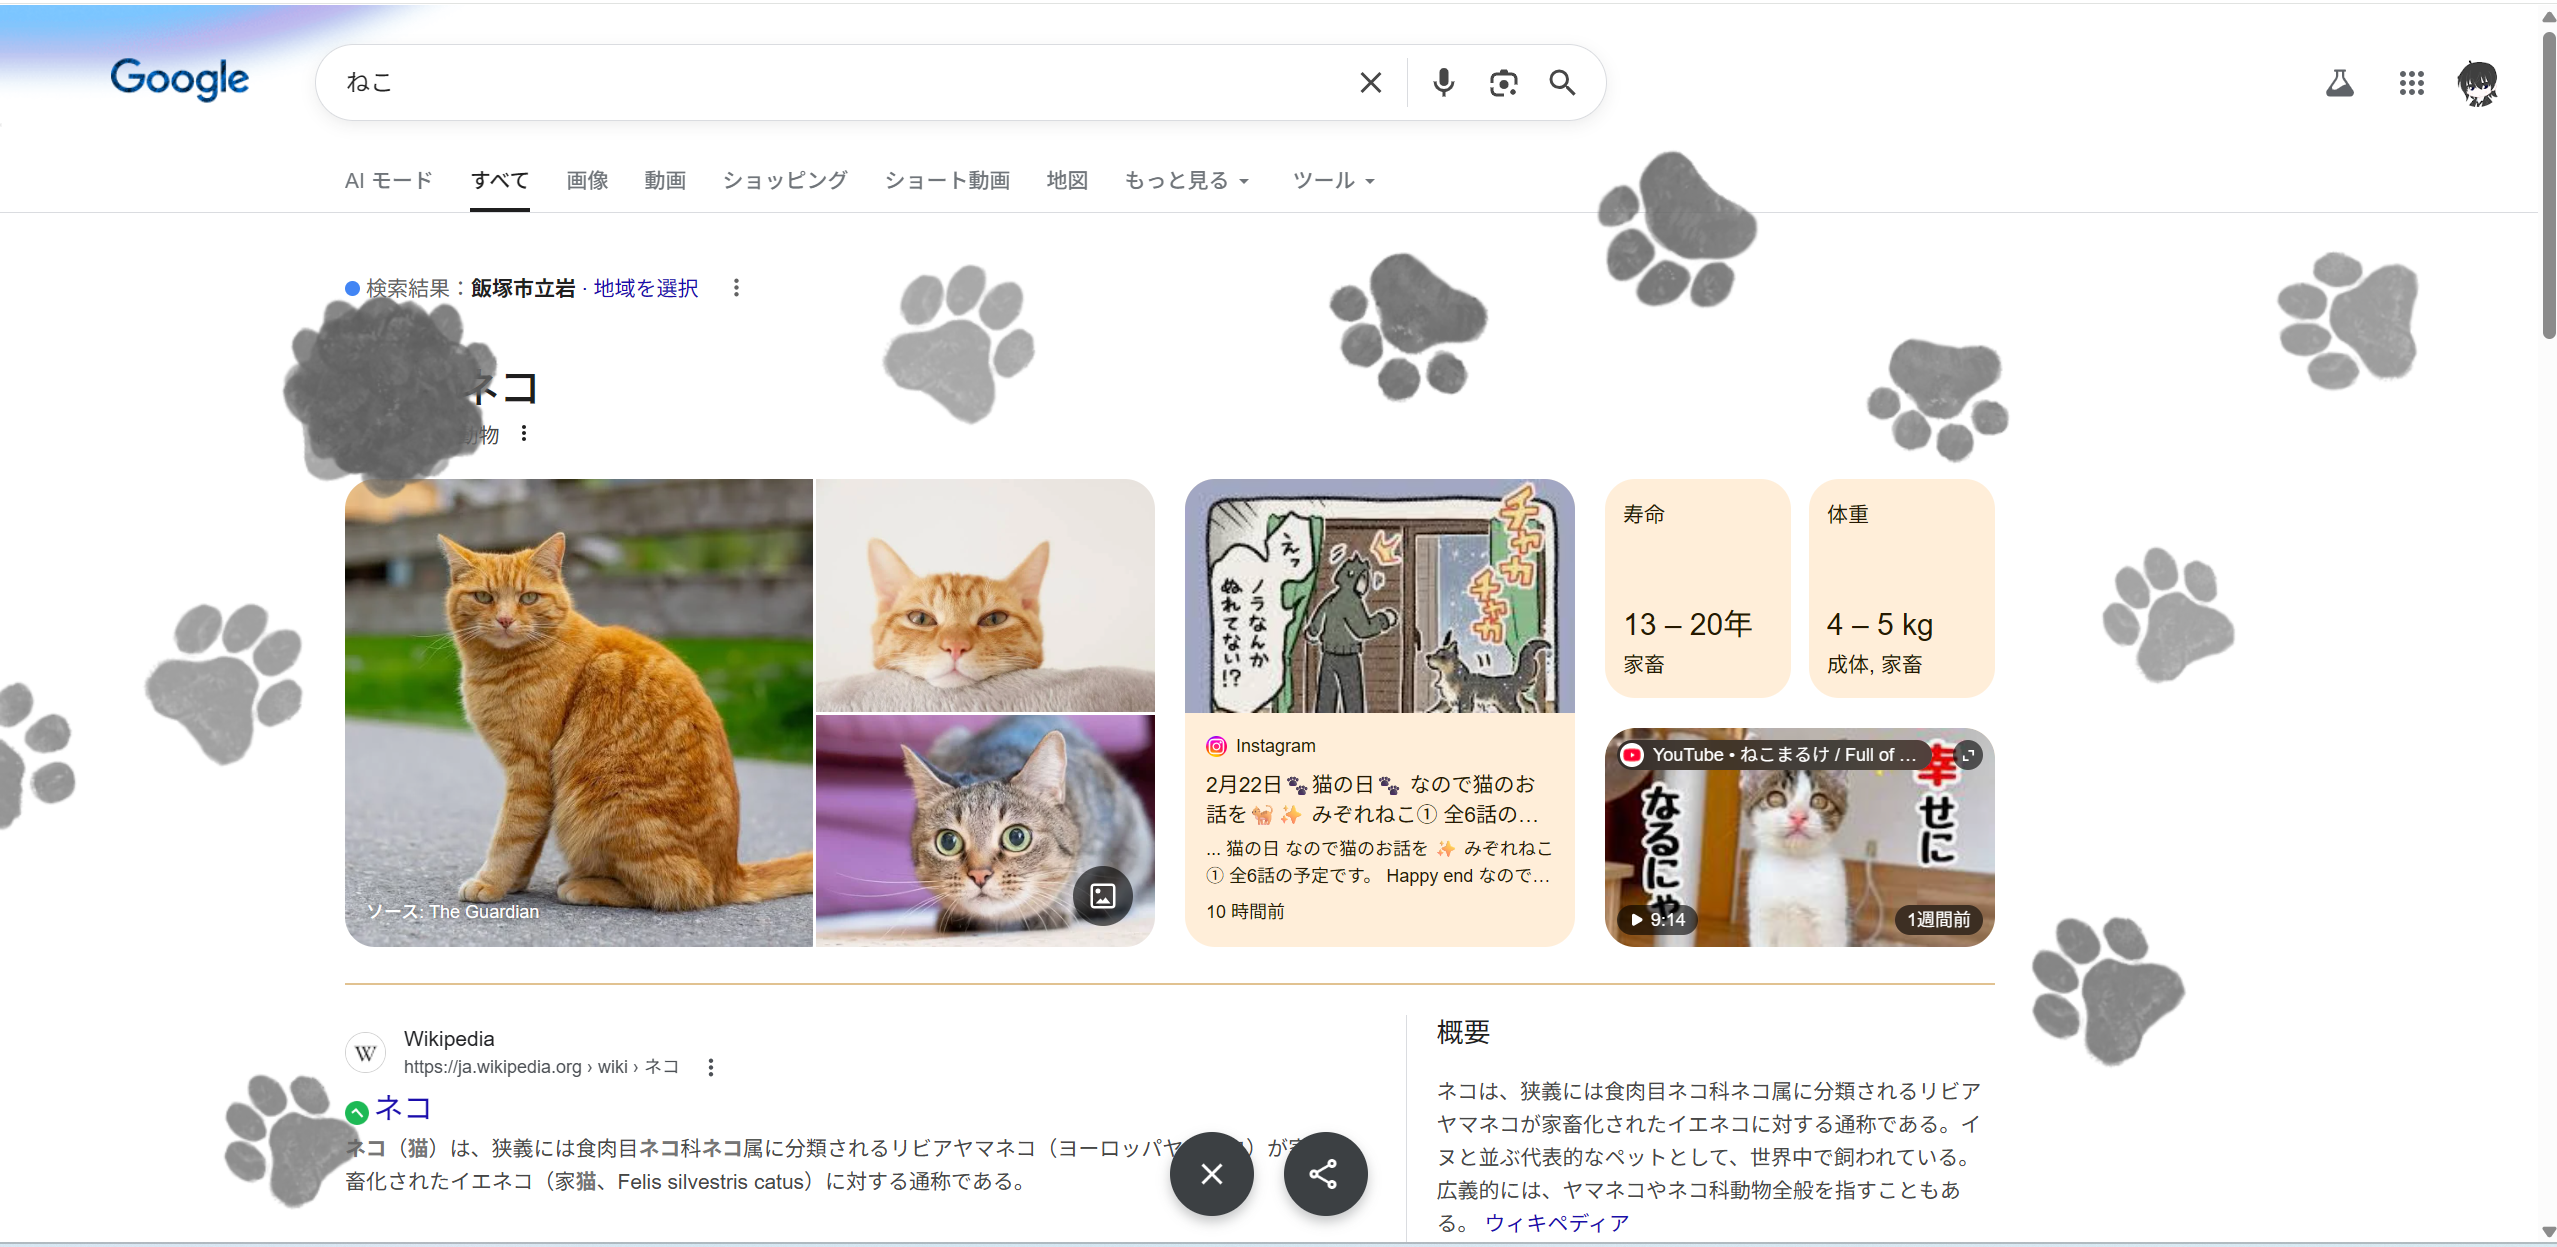Viewport: 2557px width, 1247px height.
Task: Open Google Lens image search icon
Action: click(1503, 83)
